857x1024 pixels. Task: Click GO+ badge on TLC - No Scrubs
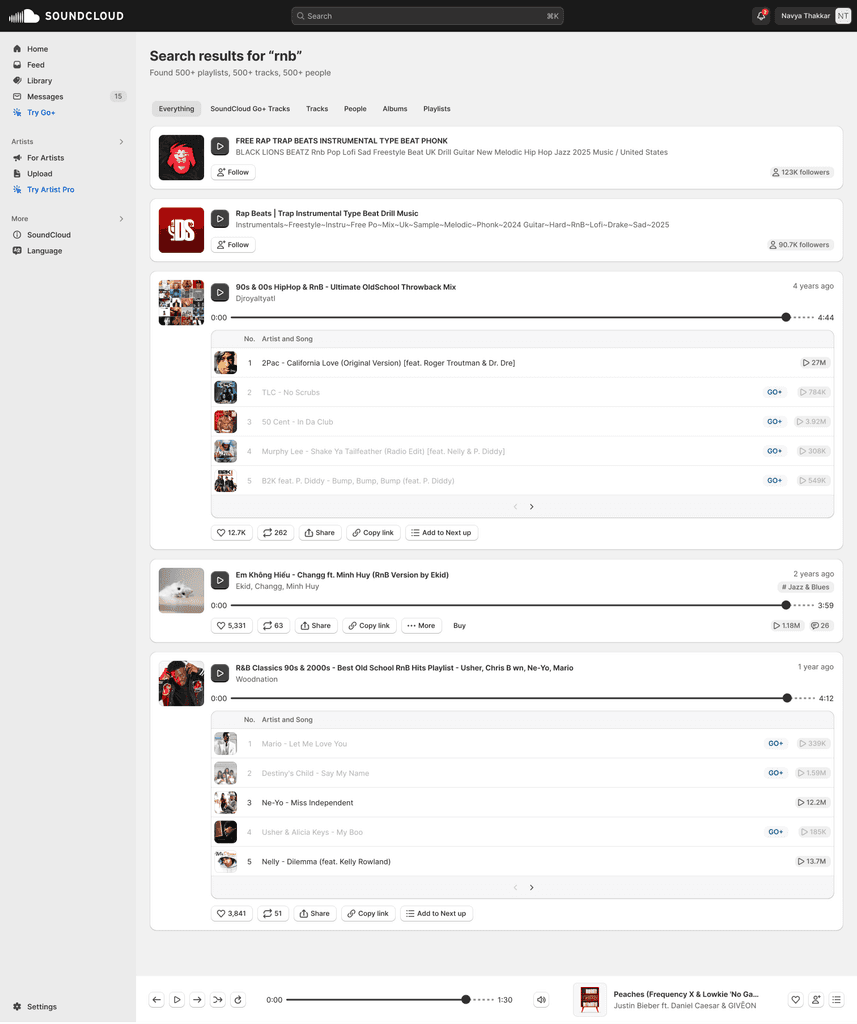(x=774, y=392)
